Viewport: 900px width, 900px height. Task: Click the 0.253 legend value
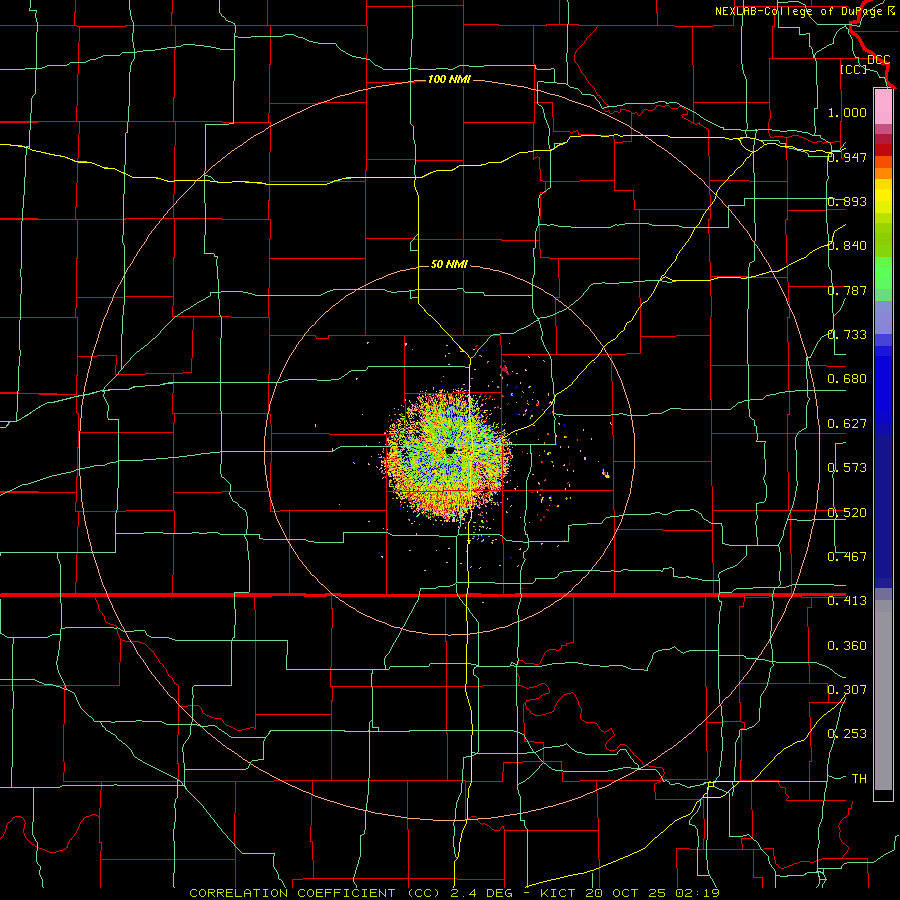(x=847, y=734)
